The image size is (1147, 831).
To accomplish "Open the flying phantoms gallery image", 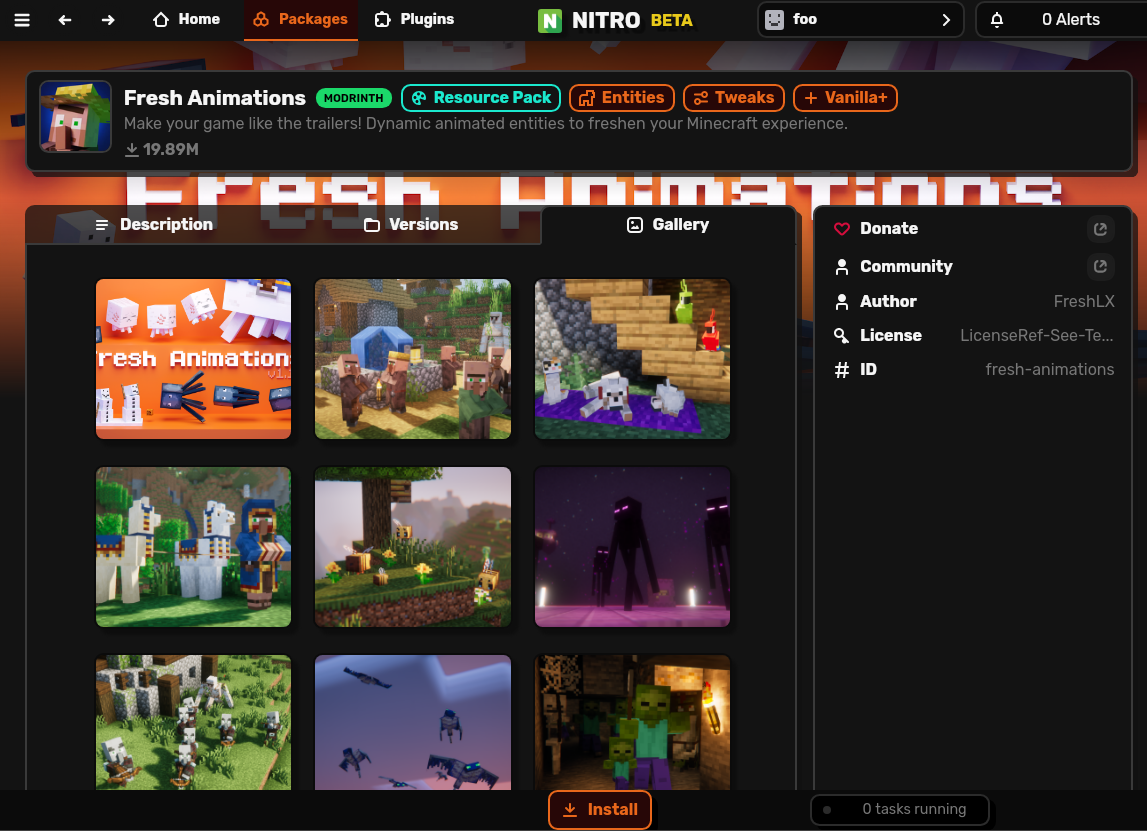I will tap(413, 722).
